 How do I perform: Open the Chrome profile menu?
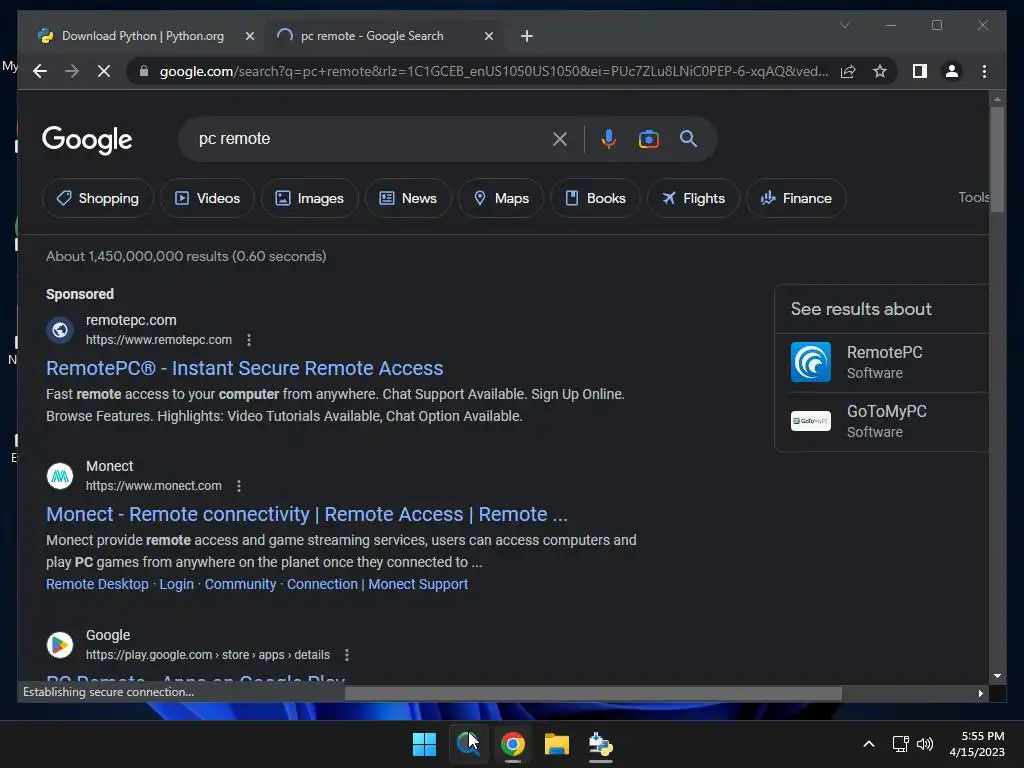[952, 71]
